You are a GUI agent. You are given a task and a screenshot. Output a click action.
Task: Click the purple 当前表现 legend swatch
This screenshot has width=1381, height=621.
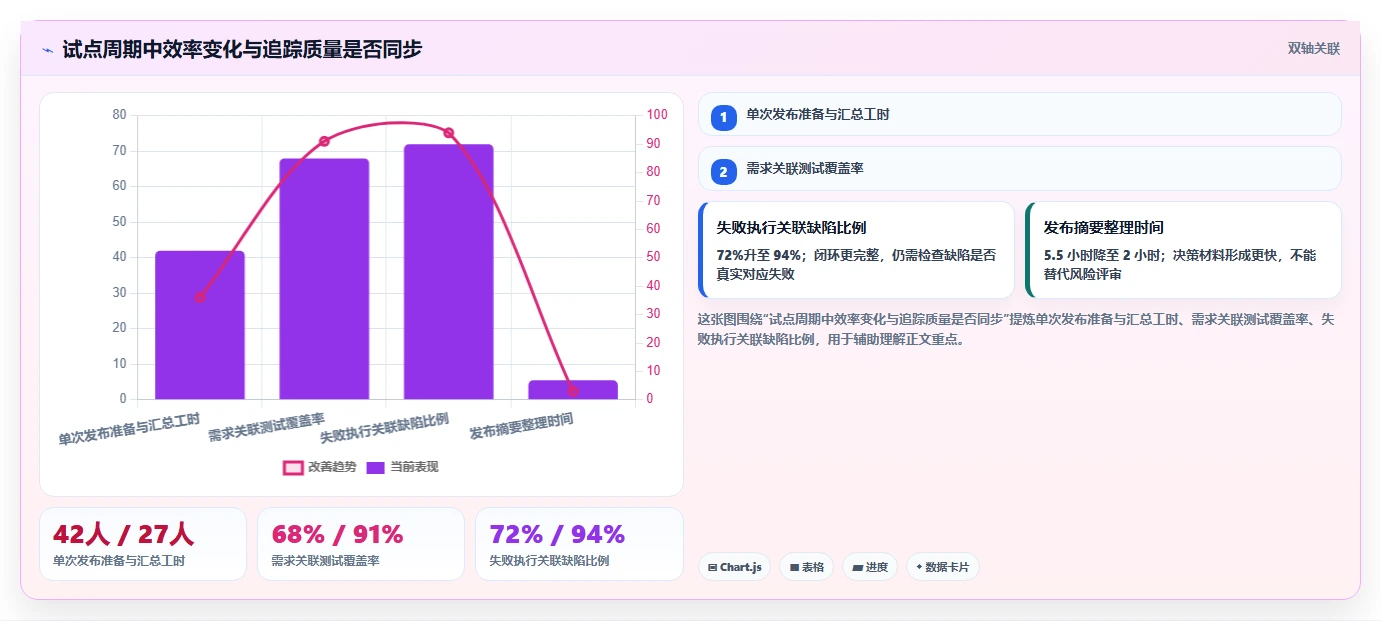(x=376, y=467)
